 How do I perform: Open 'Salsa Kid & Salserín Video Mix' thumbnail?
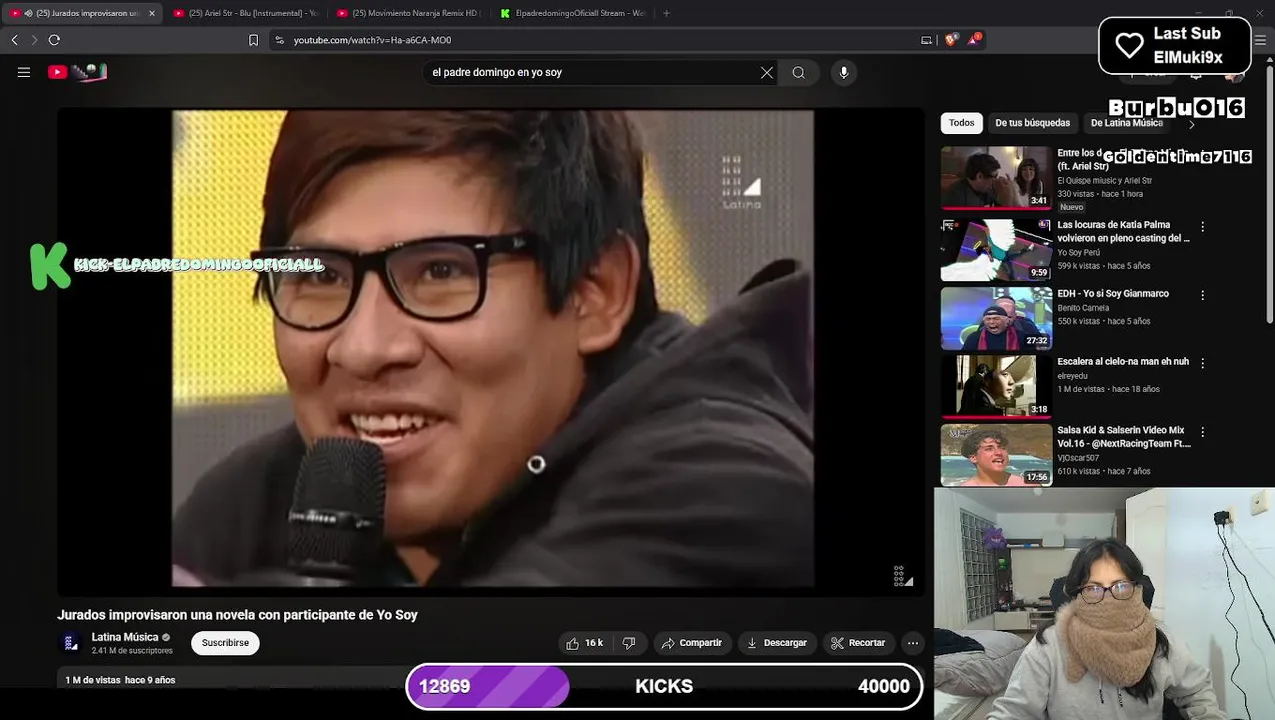[996, 455]
